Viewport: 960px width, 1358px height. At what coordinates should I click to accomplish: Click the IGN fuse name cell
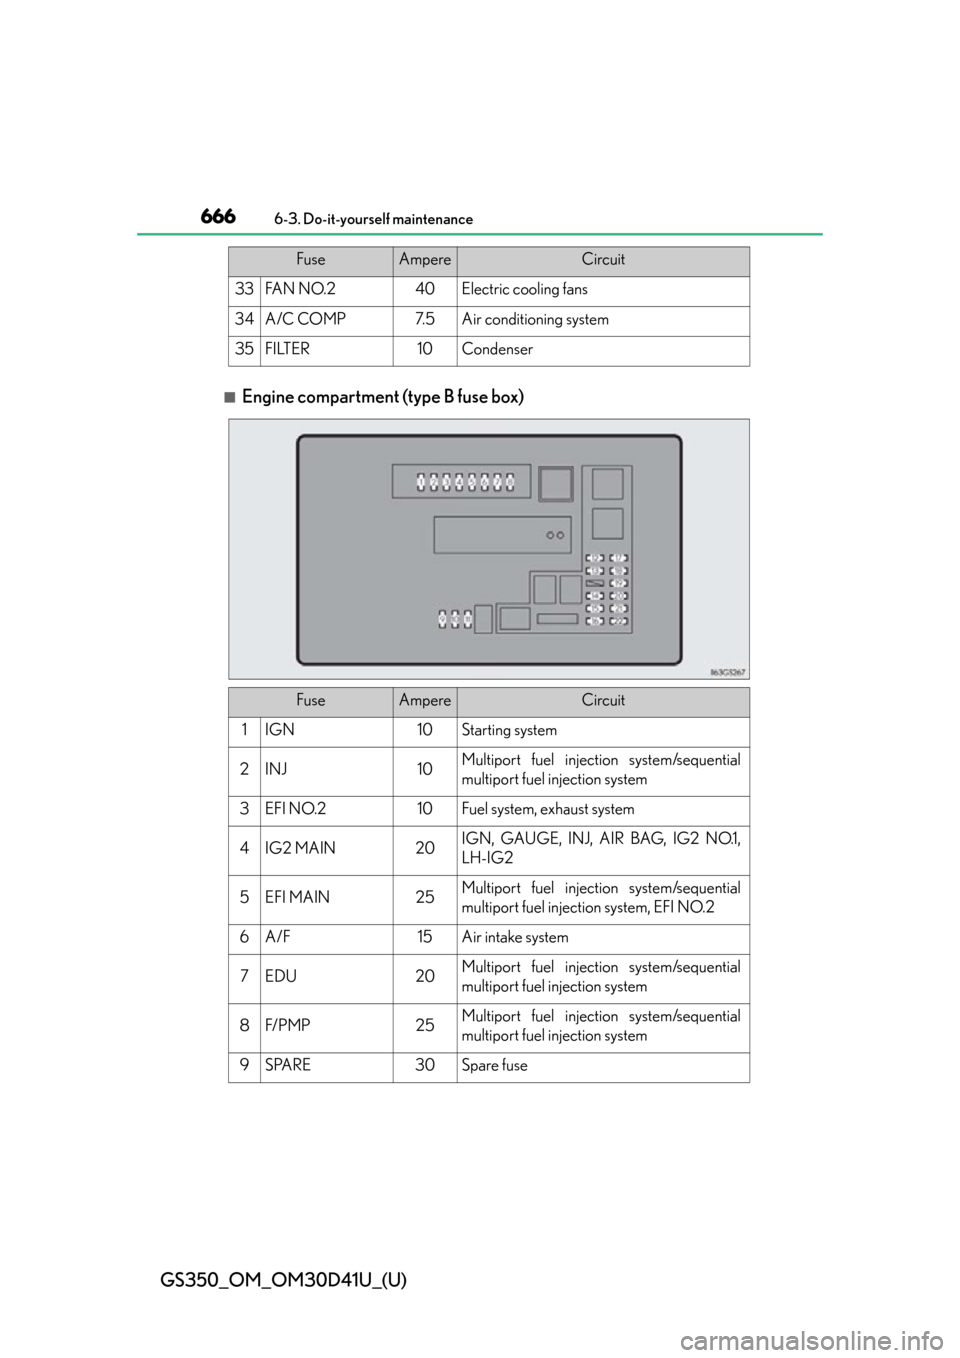coord(280,730)
